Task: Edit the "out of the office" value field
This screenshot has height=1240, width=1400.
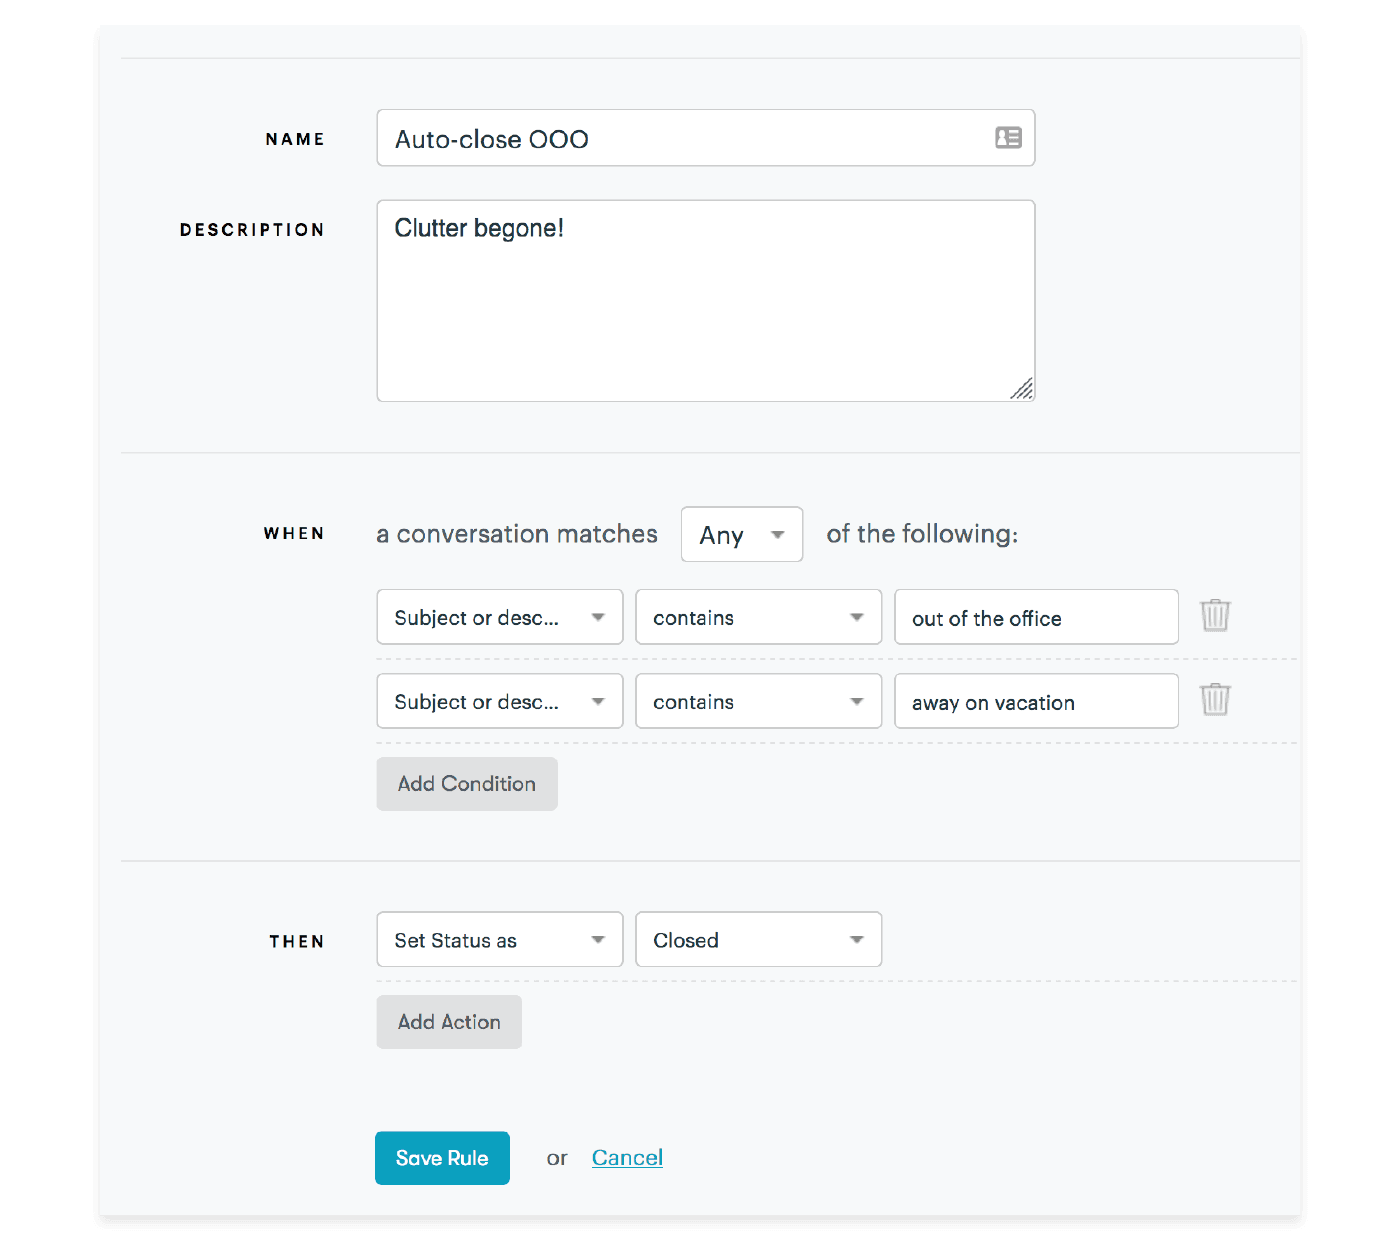Action: [1035, 617]
